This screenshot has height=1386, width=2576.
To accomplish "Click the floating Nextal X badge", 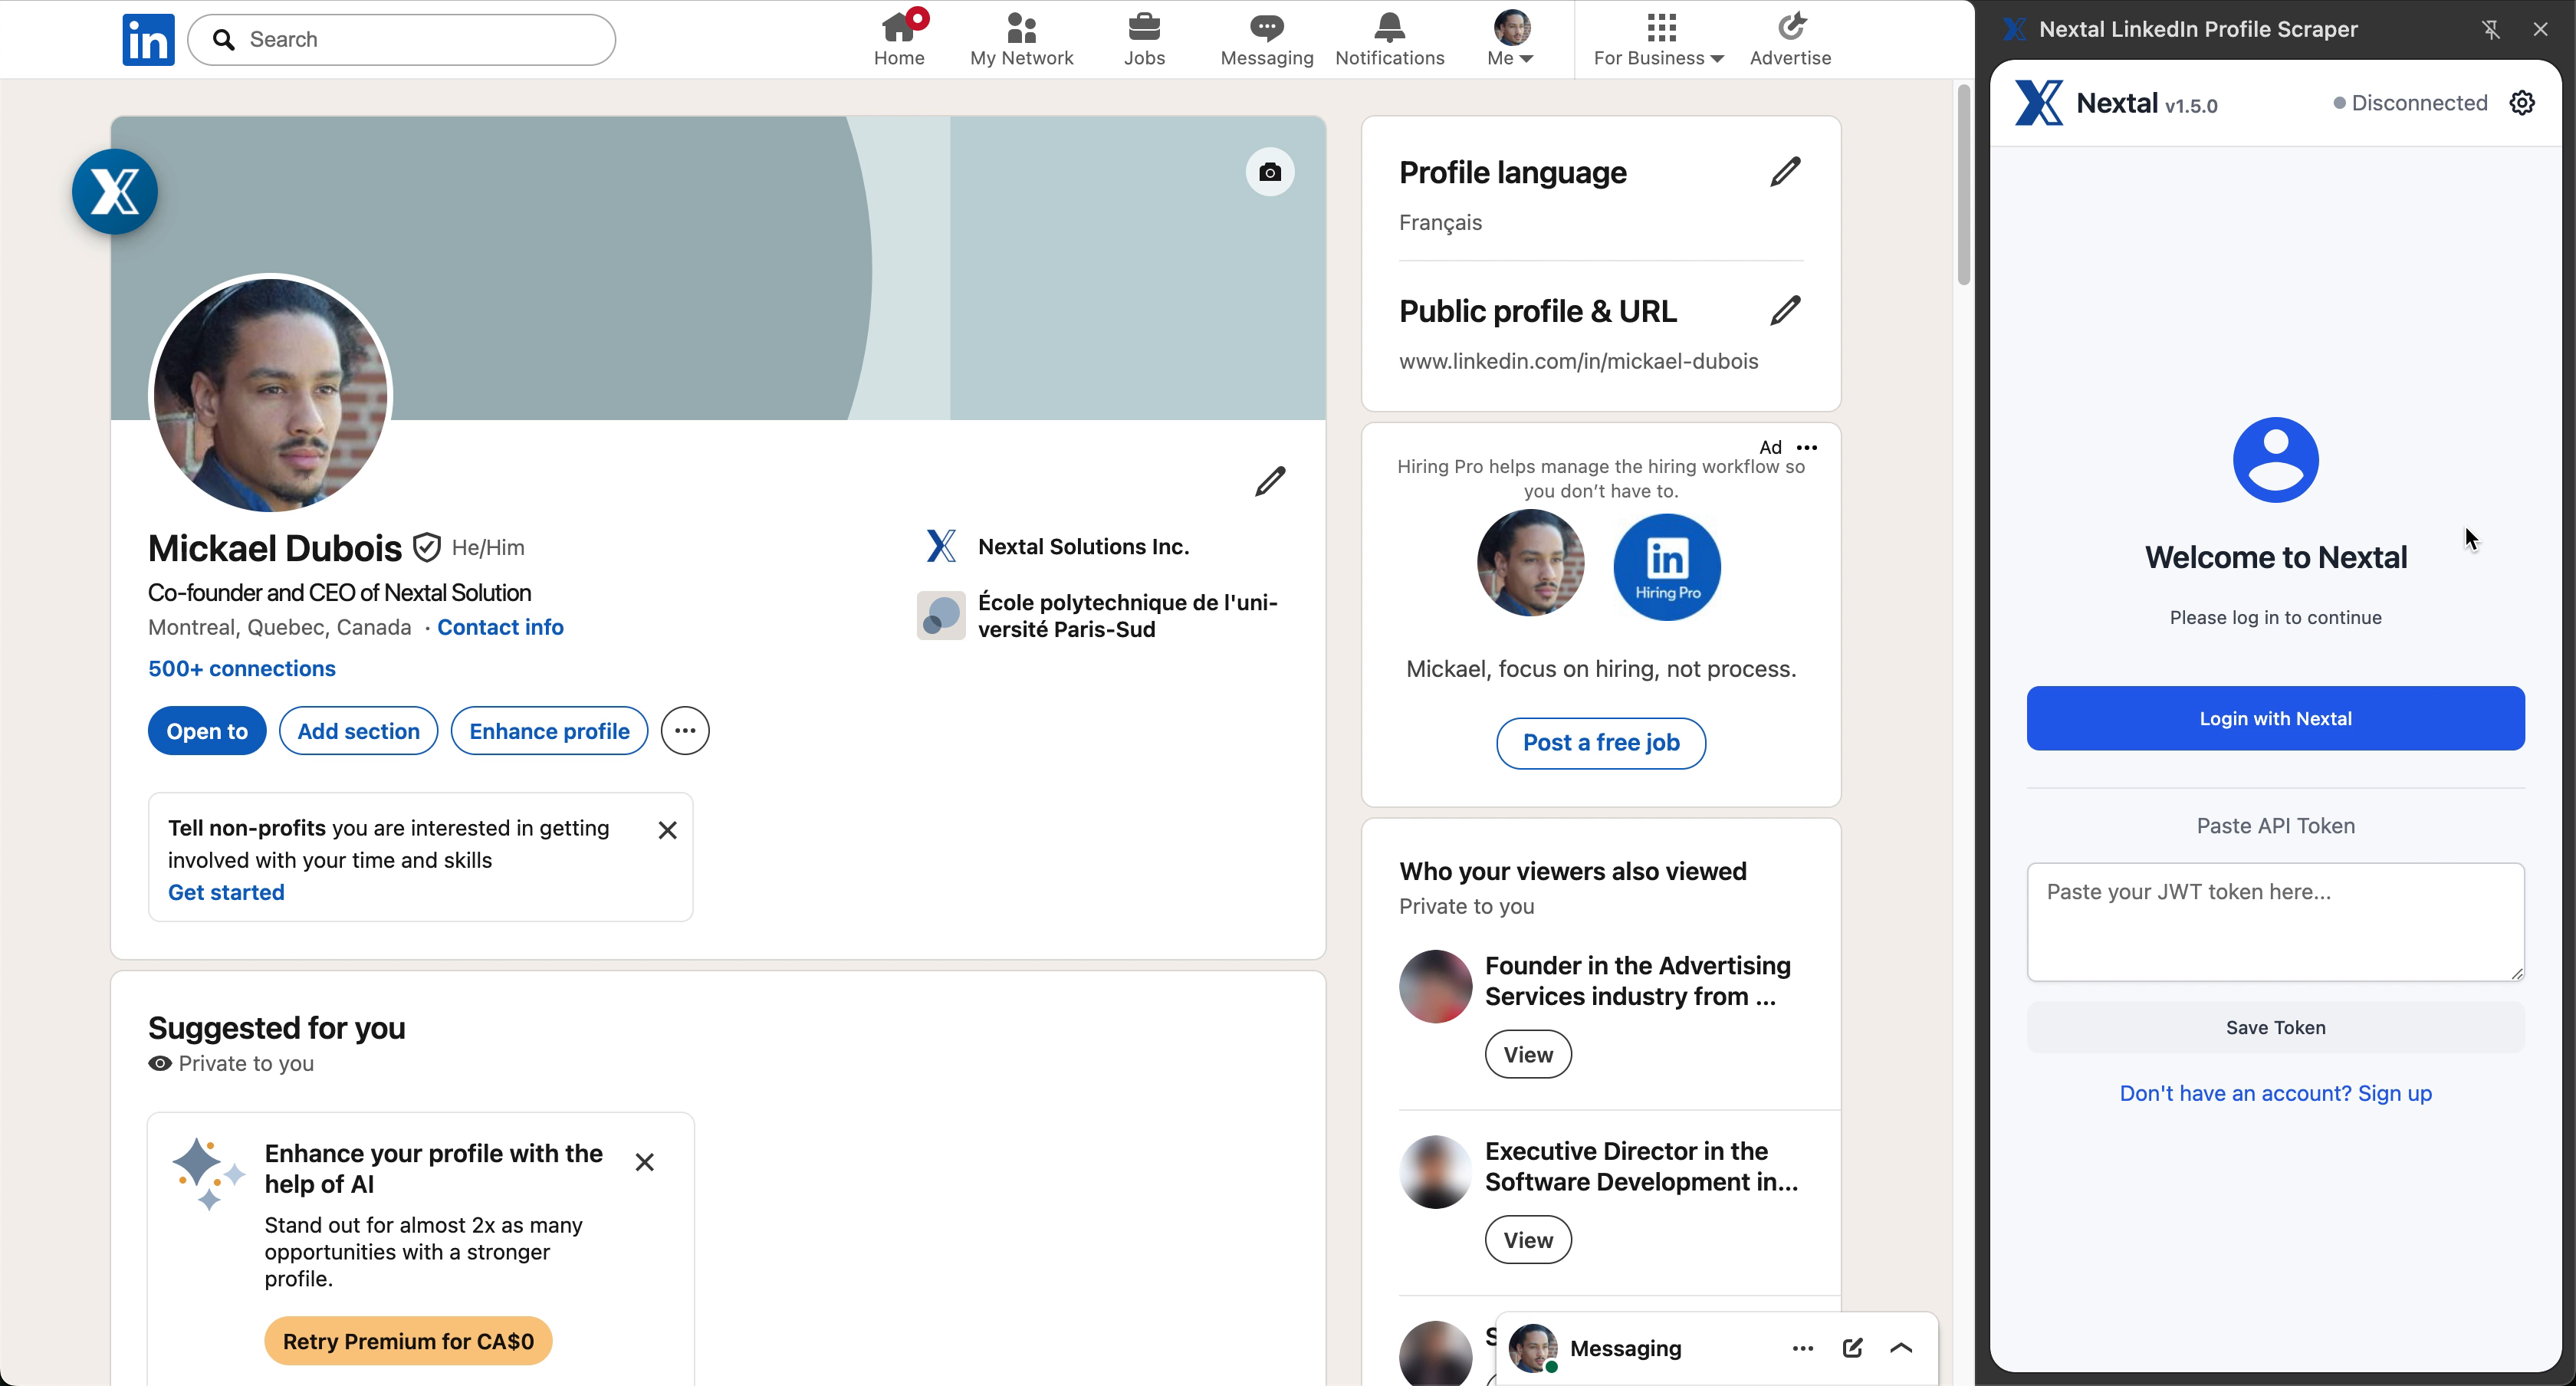I will coord(115,191).
